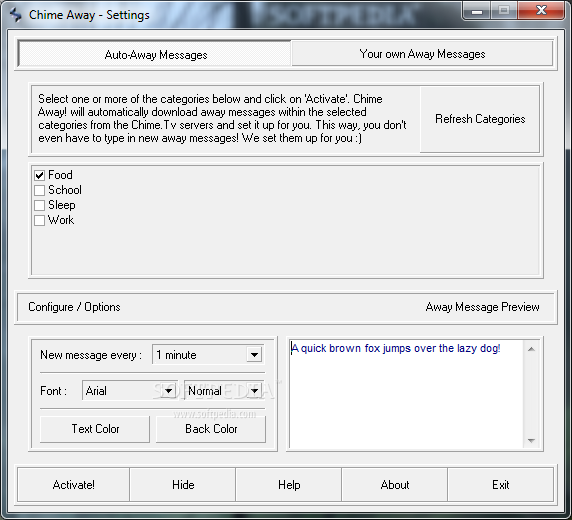
Task: Hide the settings window with Hide button
Action: (x=183, y=485)
